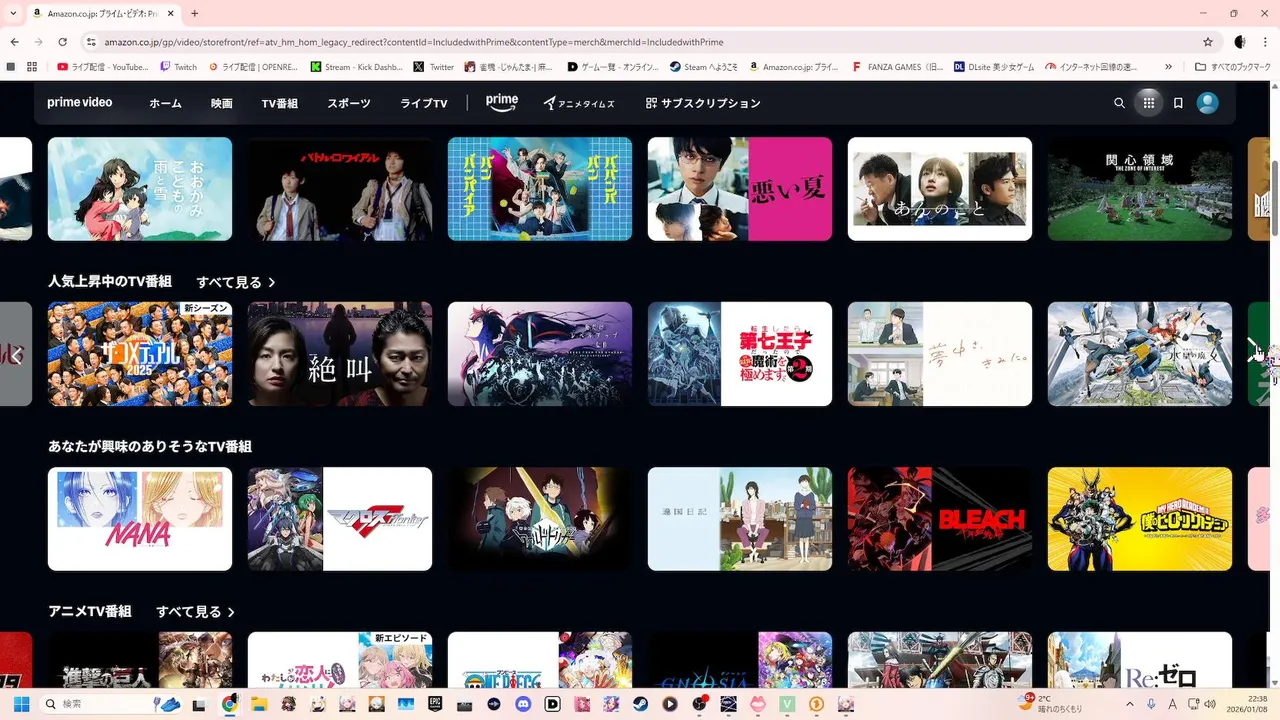Image resolution: width=1280 pixels, height=720 pixels.
Task: Open the すべてのブックマーク folder
Action: (1232, 67)
